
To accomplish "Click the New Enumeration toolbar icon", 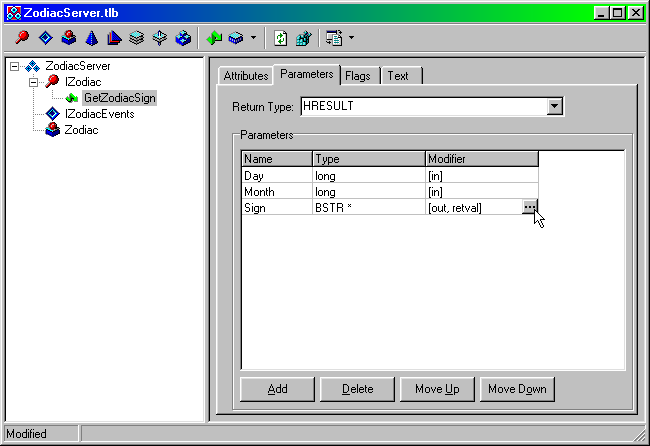I will (x=91, y=39).
